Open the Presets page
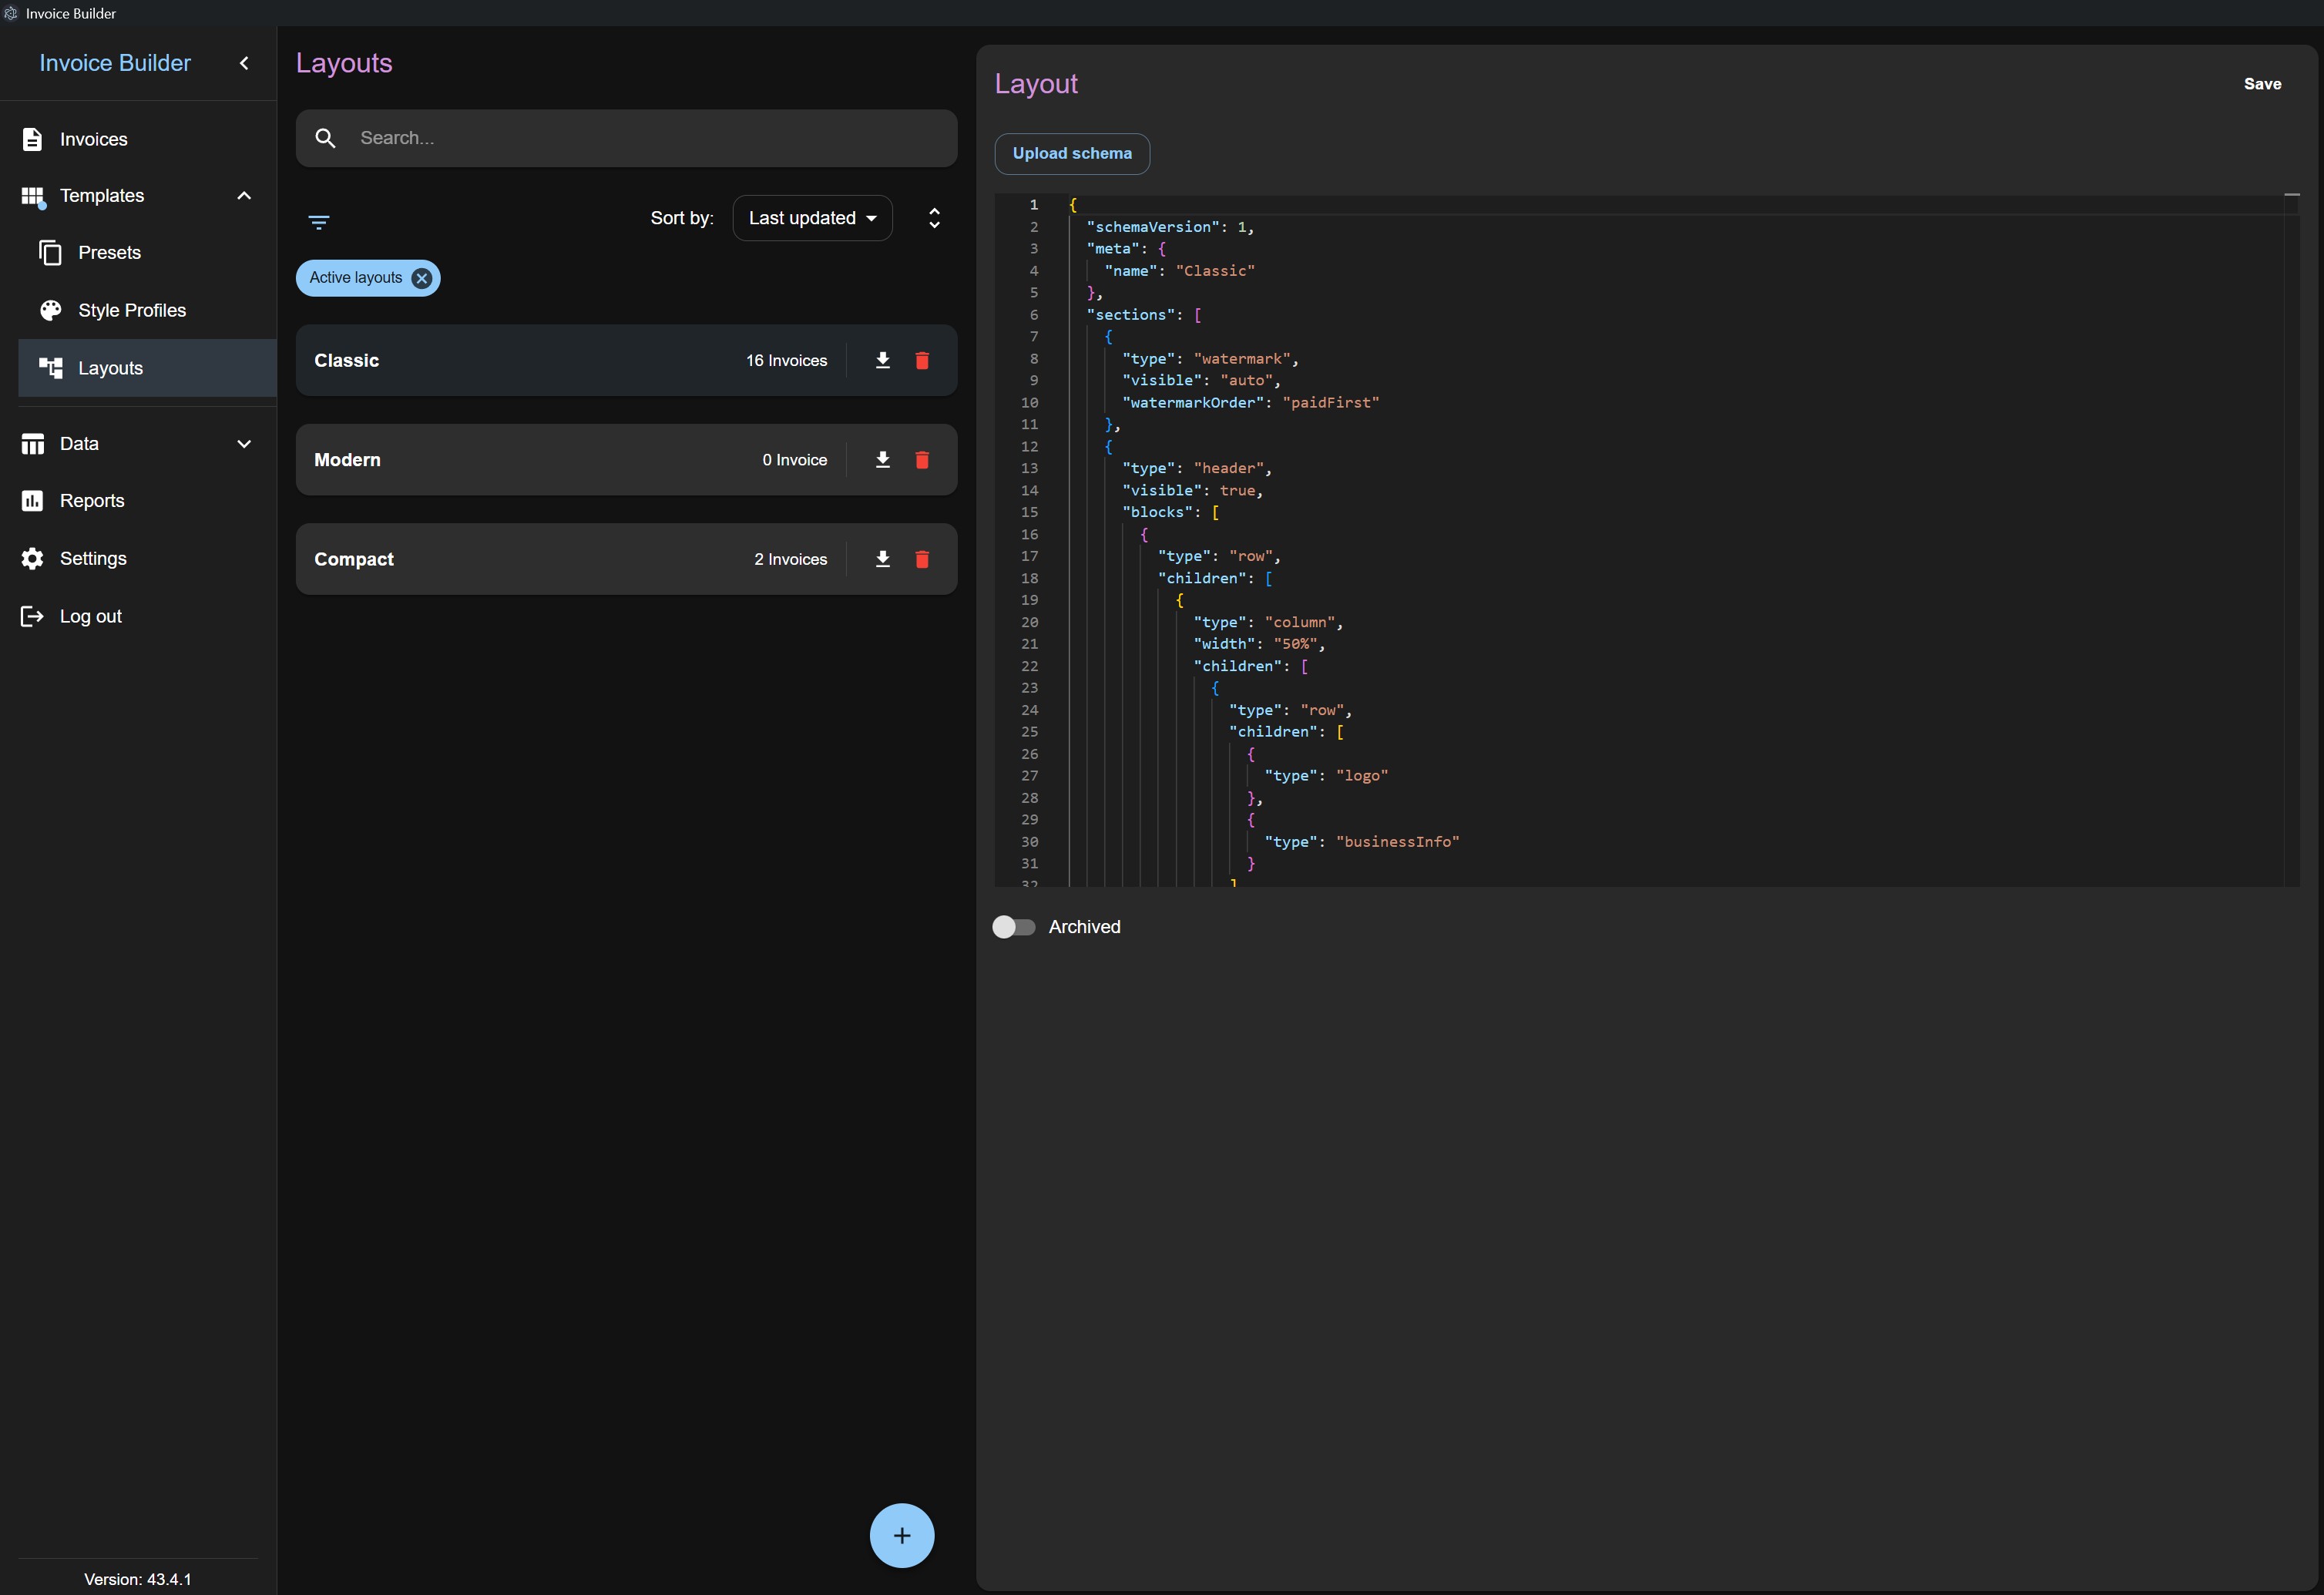2324x1595 pixels. [x=147, y=253]
